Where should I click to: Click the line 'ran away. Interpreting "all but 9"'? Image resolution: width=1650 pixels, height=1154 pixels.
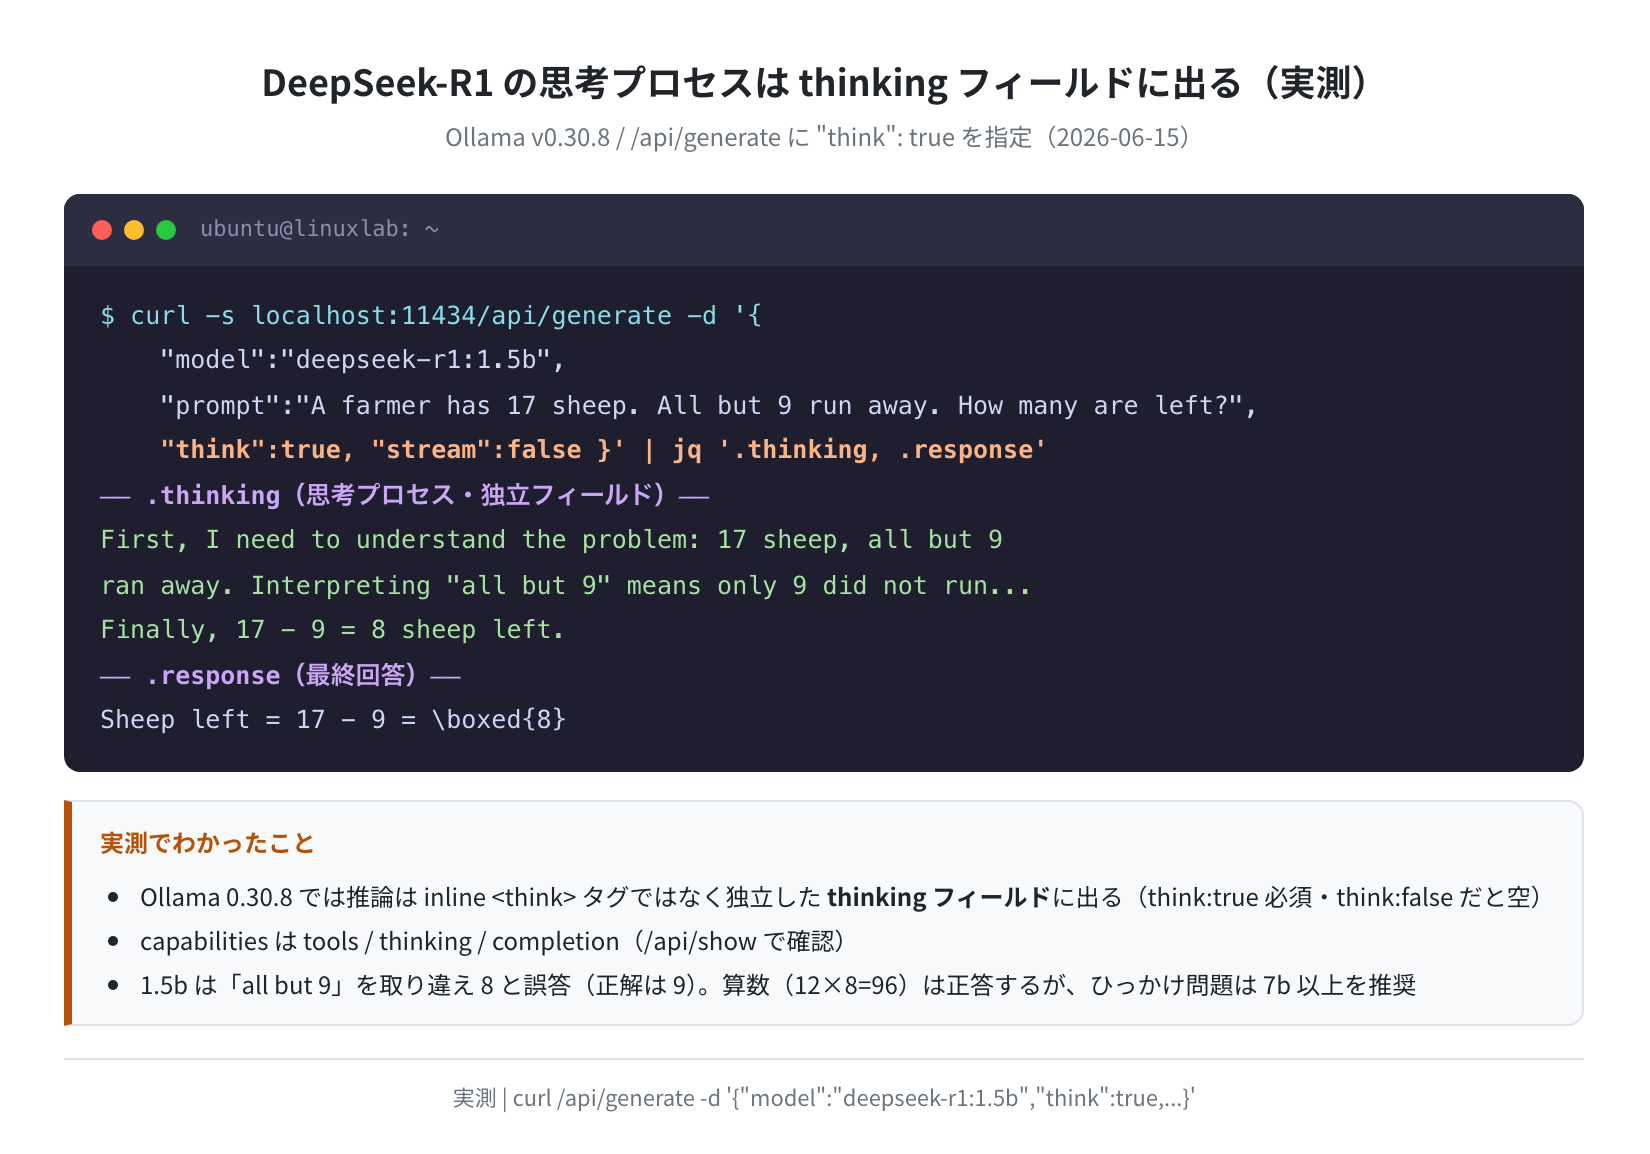coord(566,586)
